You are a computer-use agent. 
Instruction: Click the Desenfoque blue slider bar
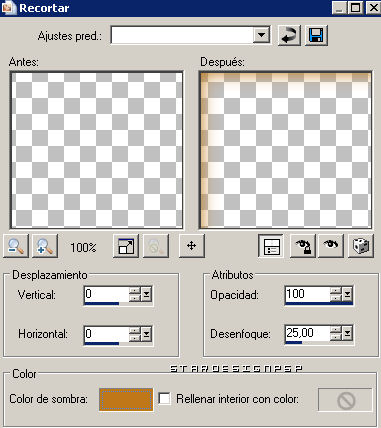coord(294,342)
